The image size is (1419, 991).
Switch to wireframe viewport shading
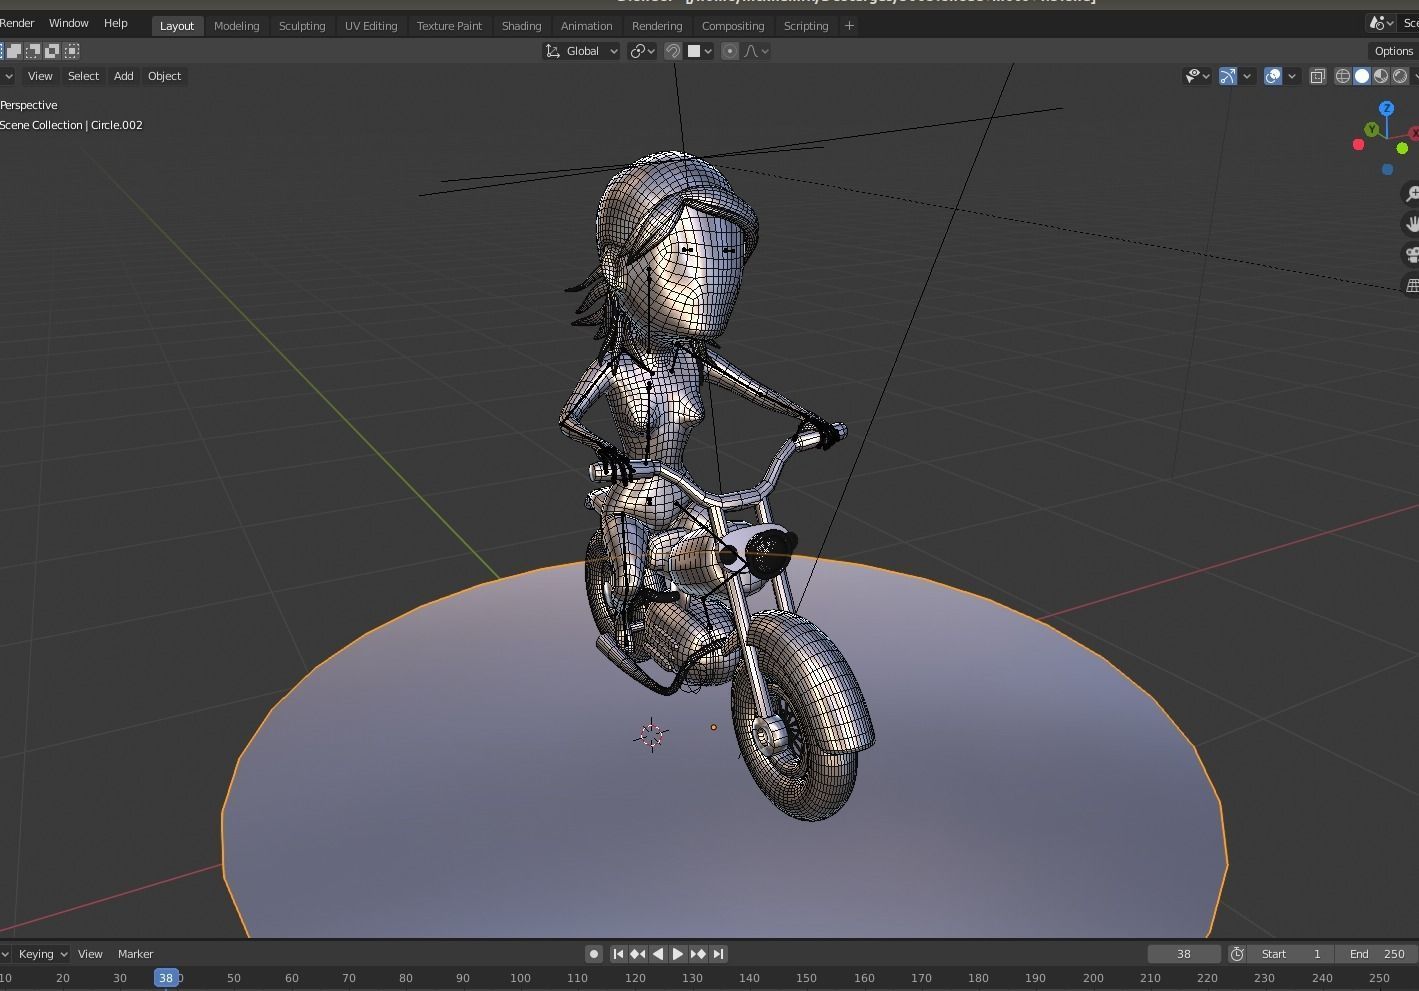1343,76
